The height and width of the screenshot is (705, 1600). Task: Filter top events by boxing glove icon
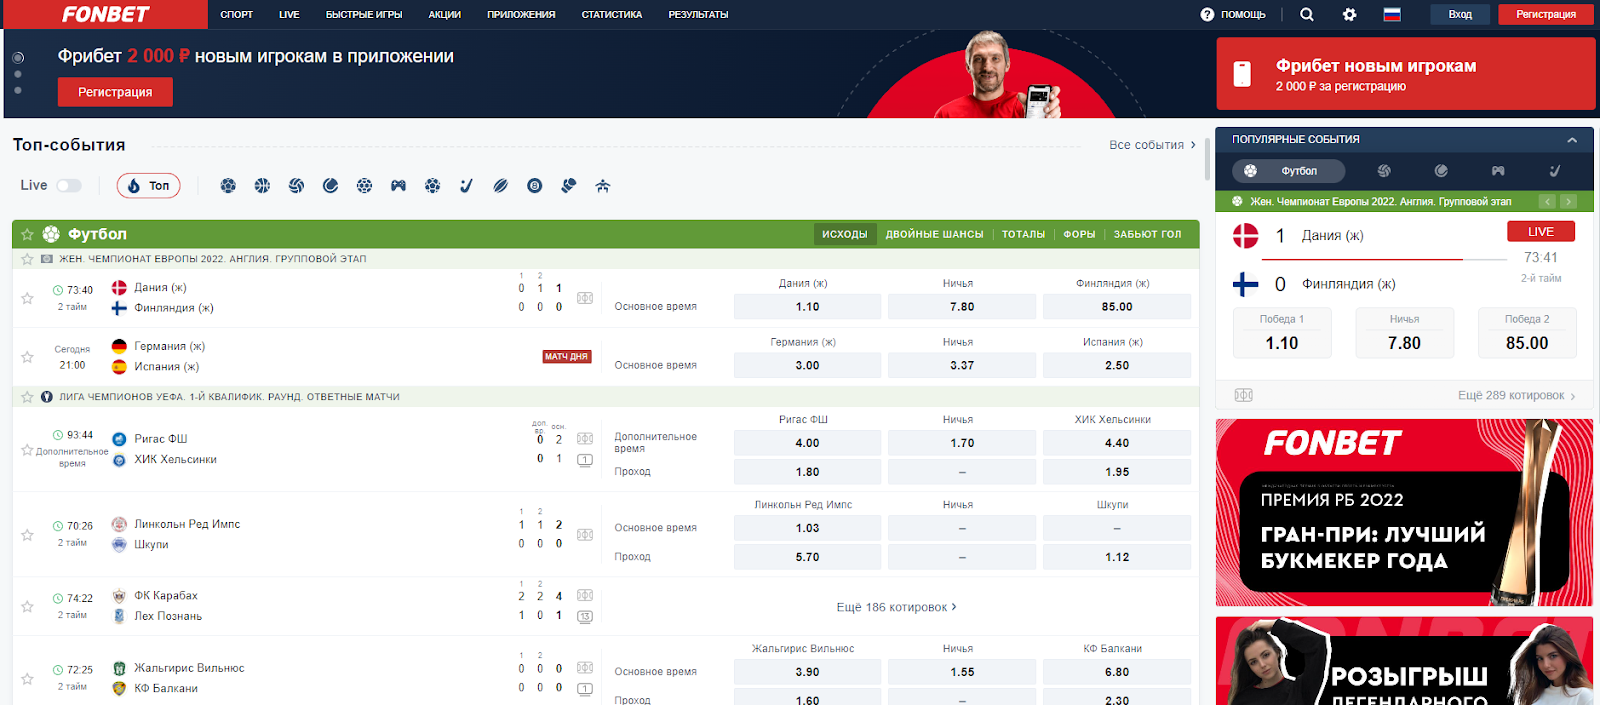[568, 186]
